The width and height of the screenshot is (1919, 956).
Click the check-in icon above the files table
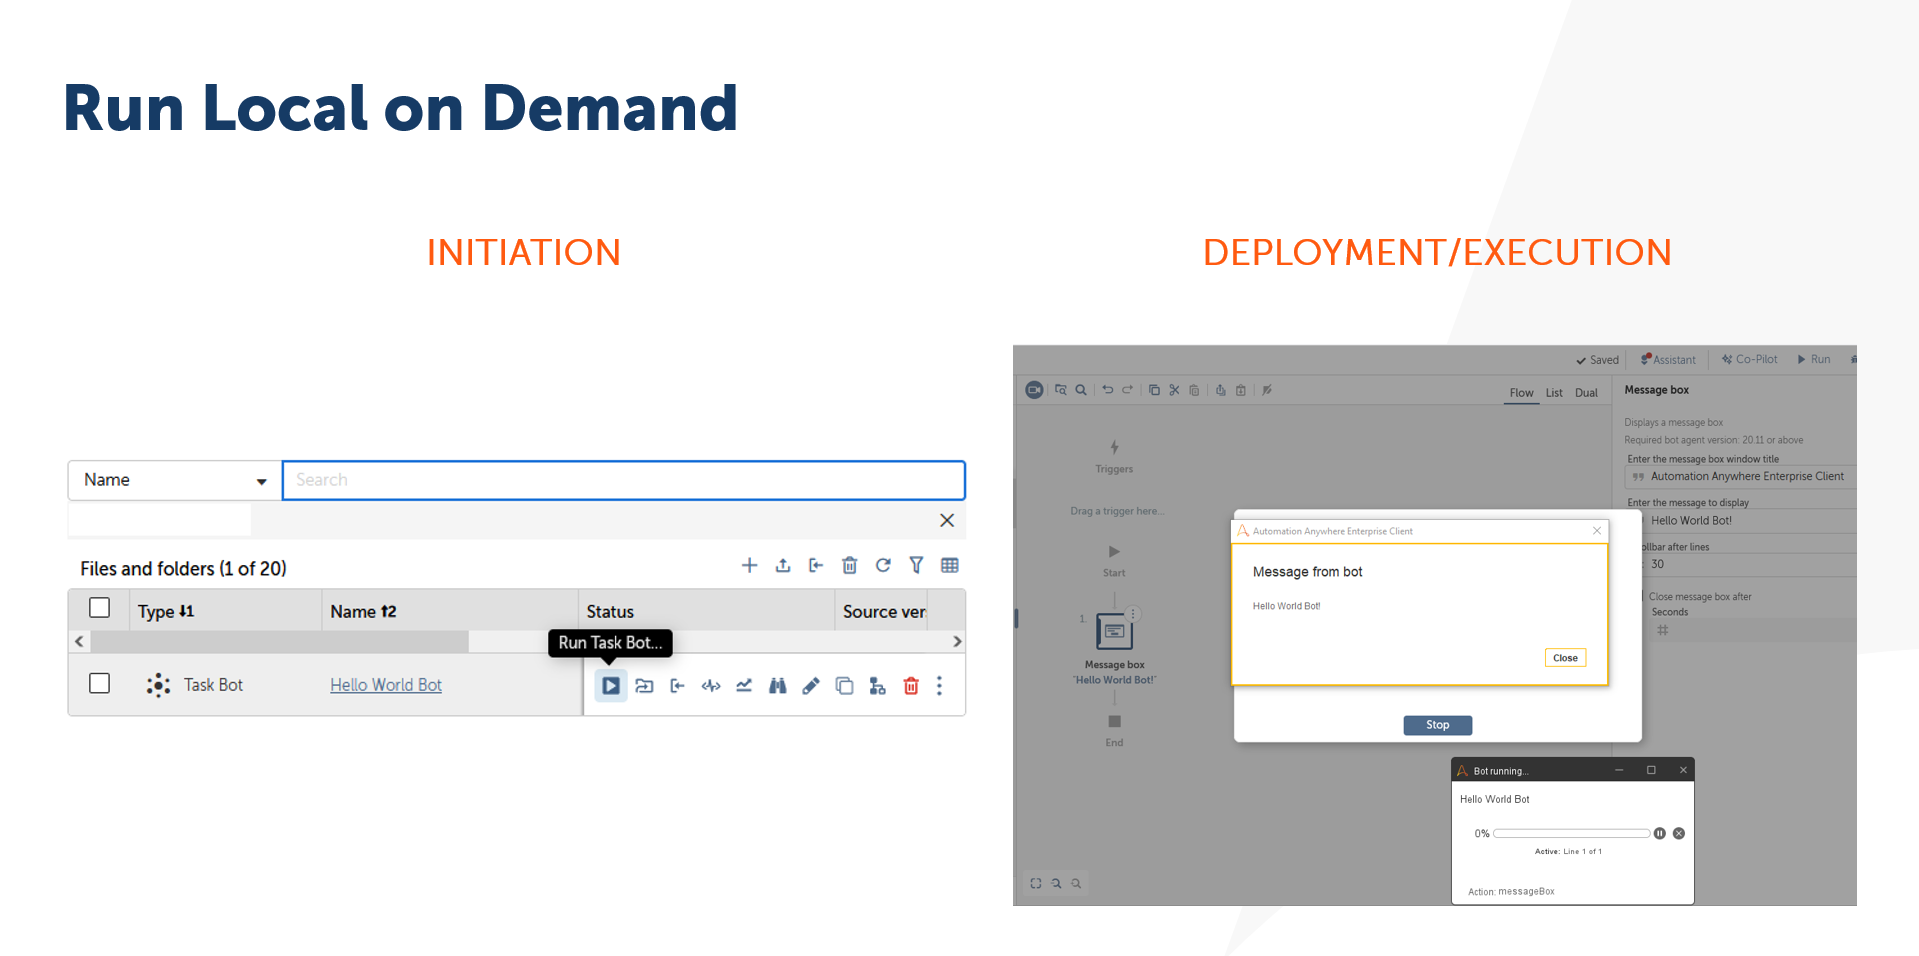[x=816, y=566]
